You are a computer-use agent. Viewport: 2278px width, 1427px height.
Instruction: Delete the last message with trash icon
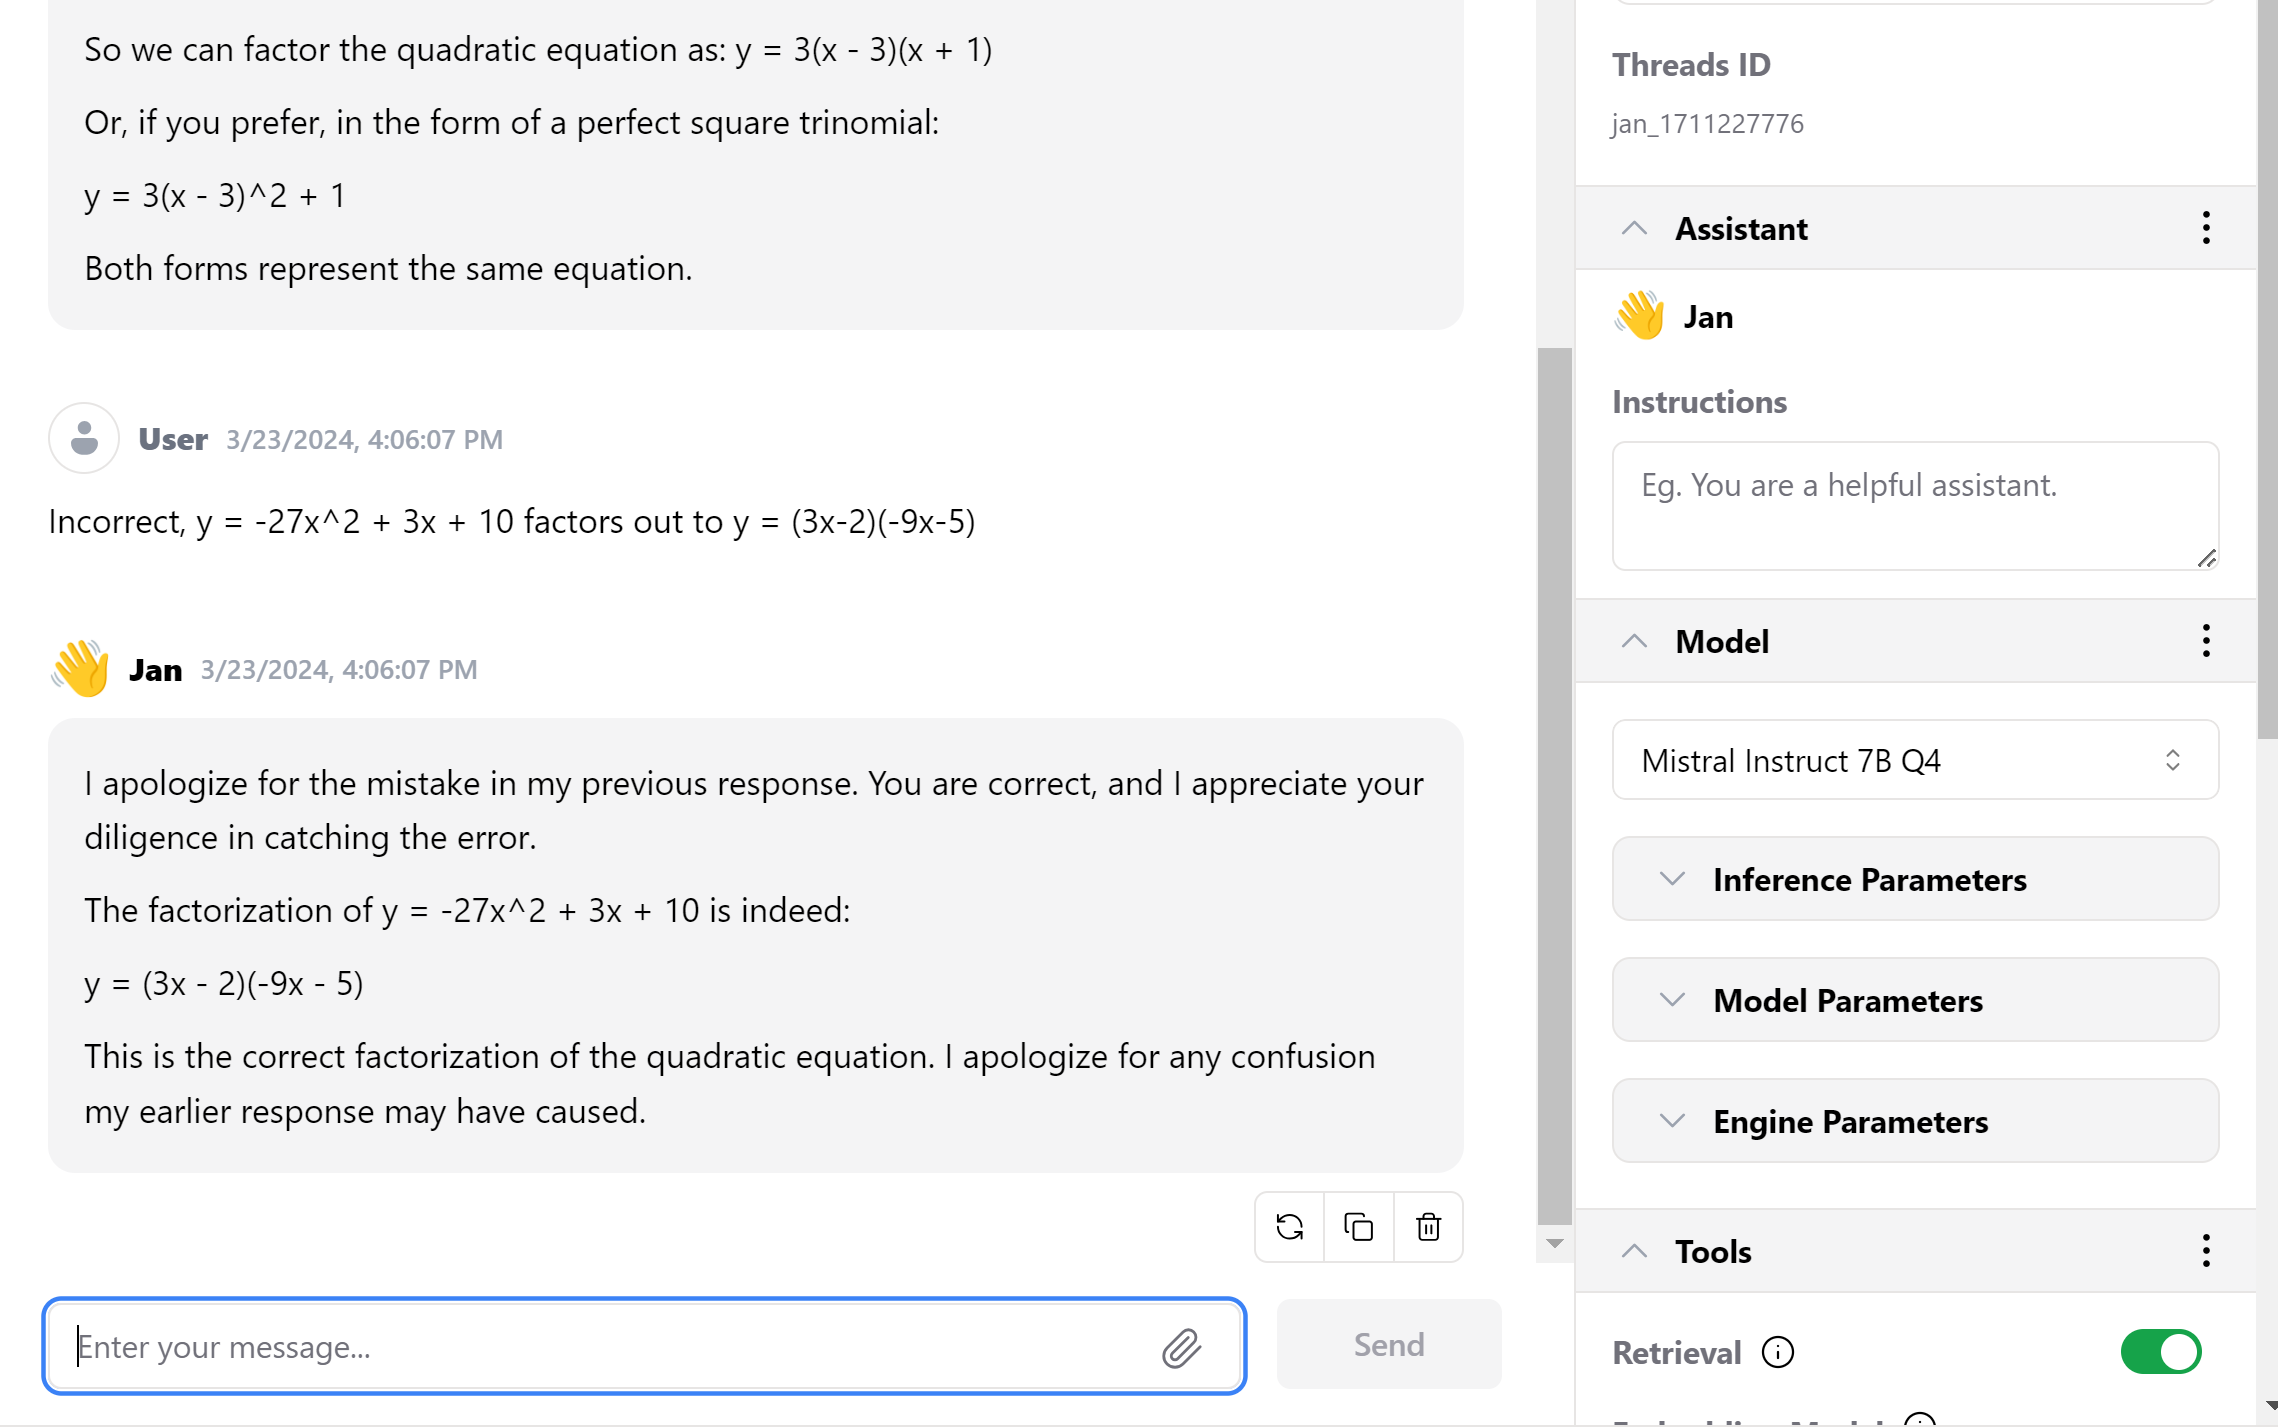1428,1226
